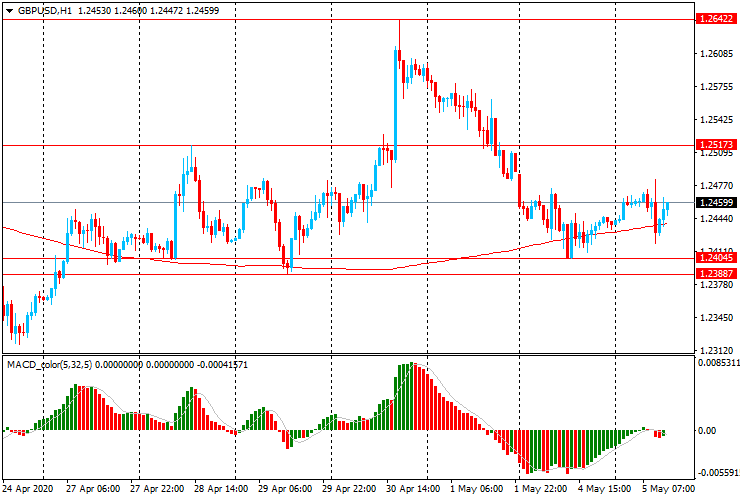This screenshot has height=500, width=740.
Task: Click the 1.25755 price scale label
Action: [x=716, y=87]
